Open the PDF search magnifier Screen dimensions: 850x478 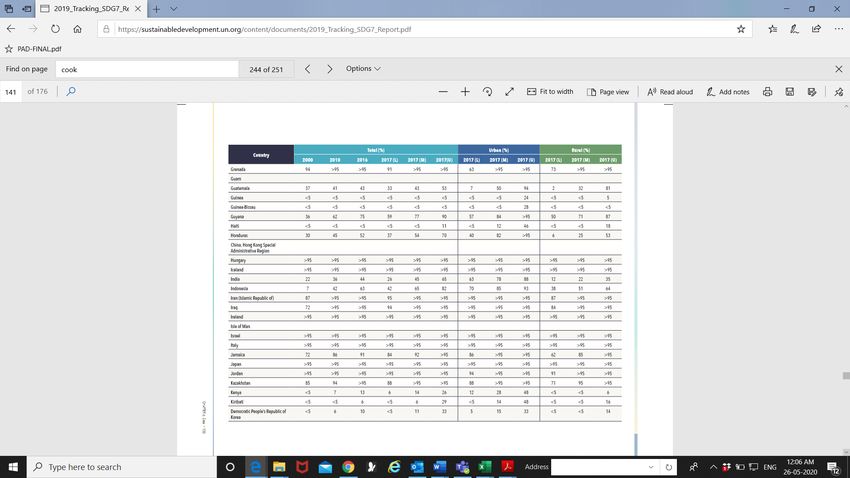pyautogui.click(x=71, y=91)
